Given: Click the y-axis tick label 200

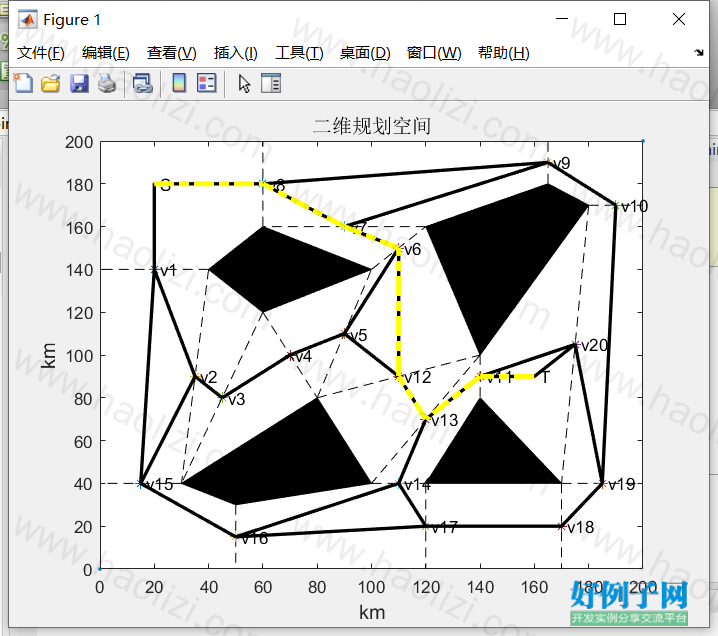Looking at the screenshot, I should (x=79, y=142).
